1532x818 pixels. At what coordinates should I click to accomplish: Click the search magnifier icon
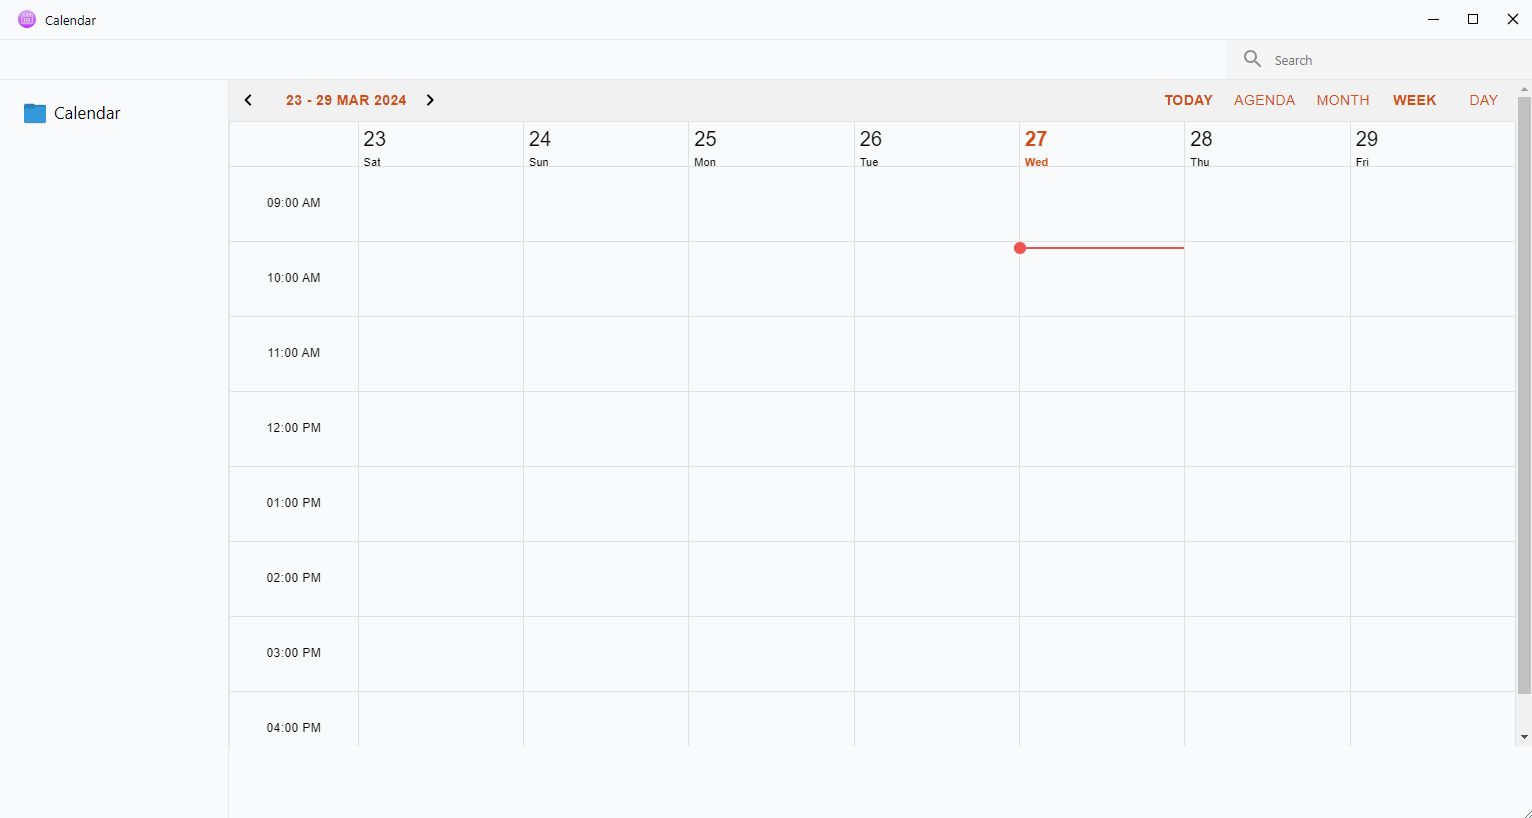point(1252,59)
